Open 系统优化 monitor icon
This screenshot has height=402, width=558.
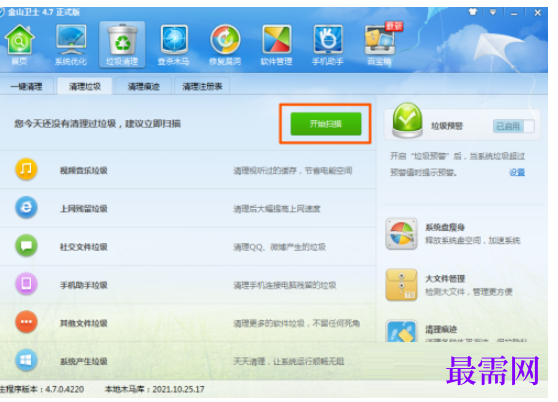[71, 39]
